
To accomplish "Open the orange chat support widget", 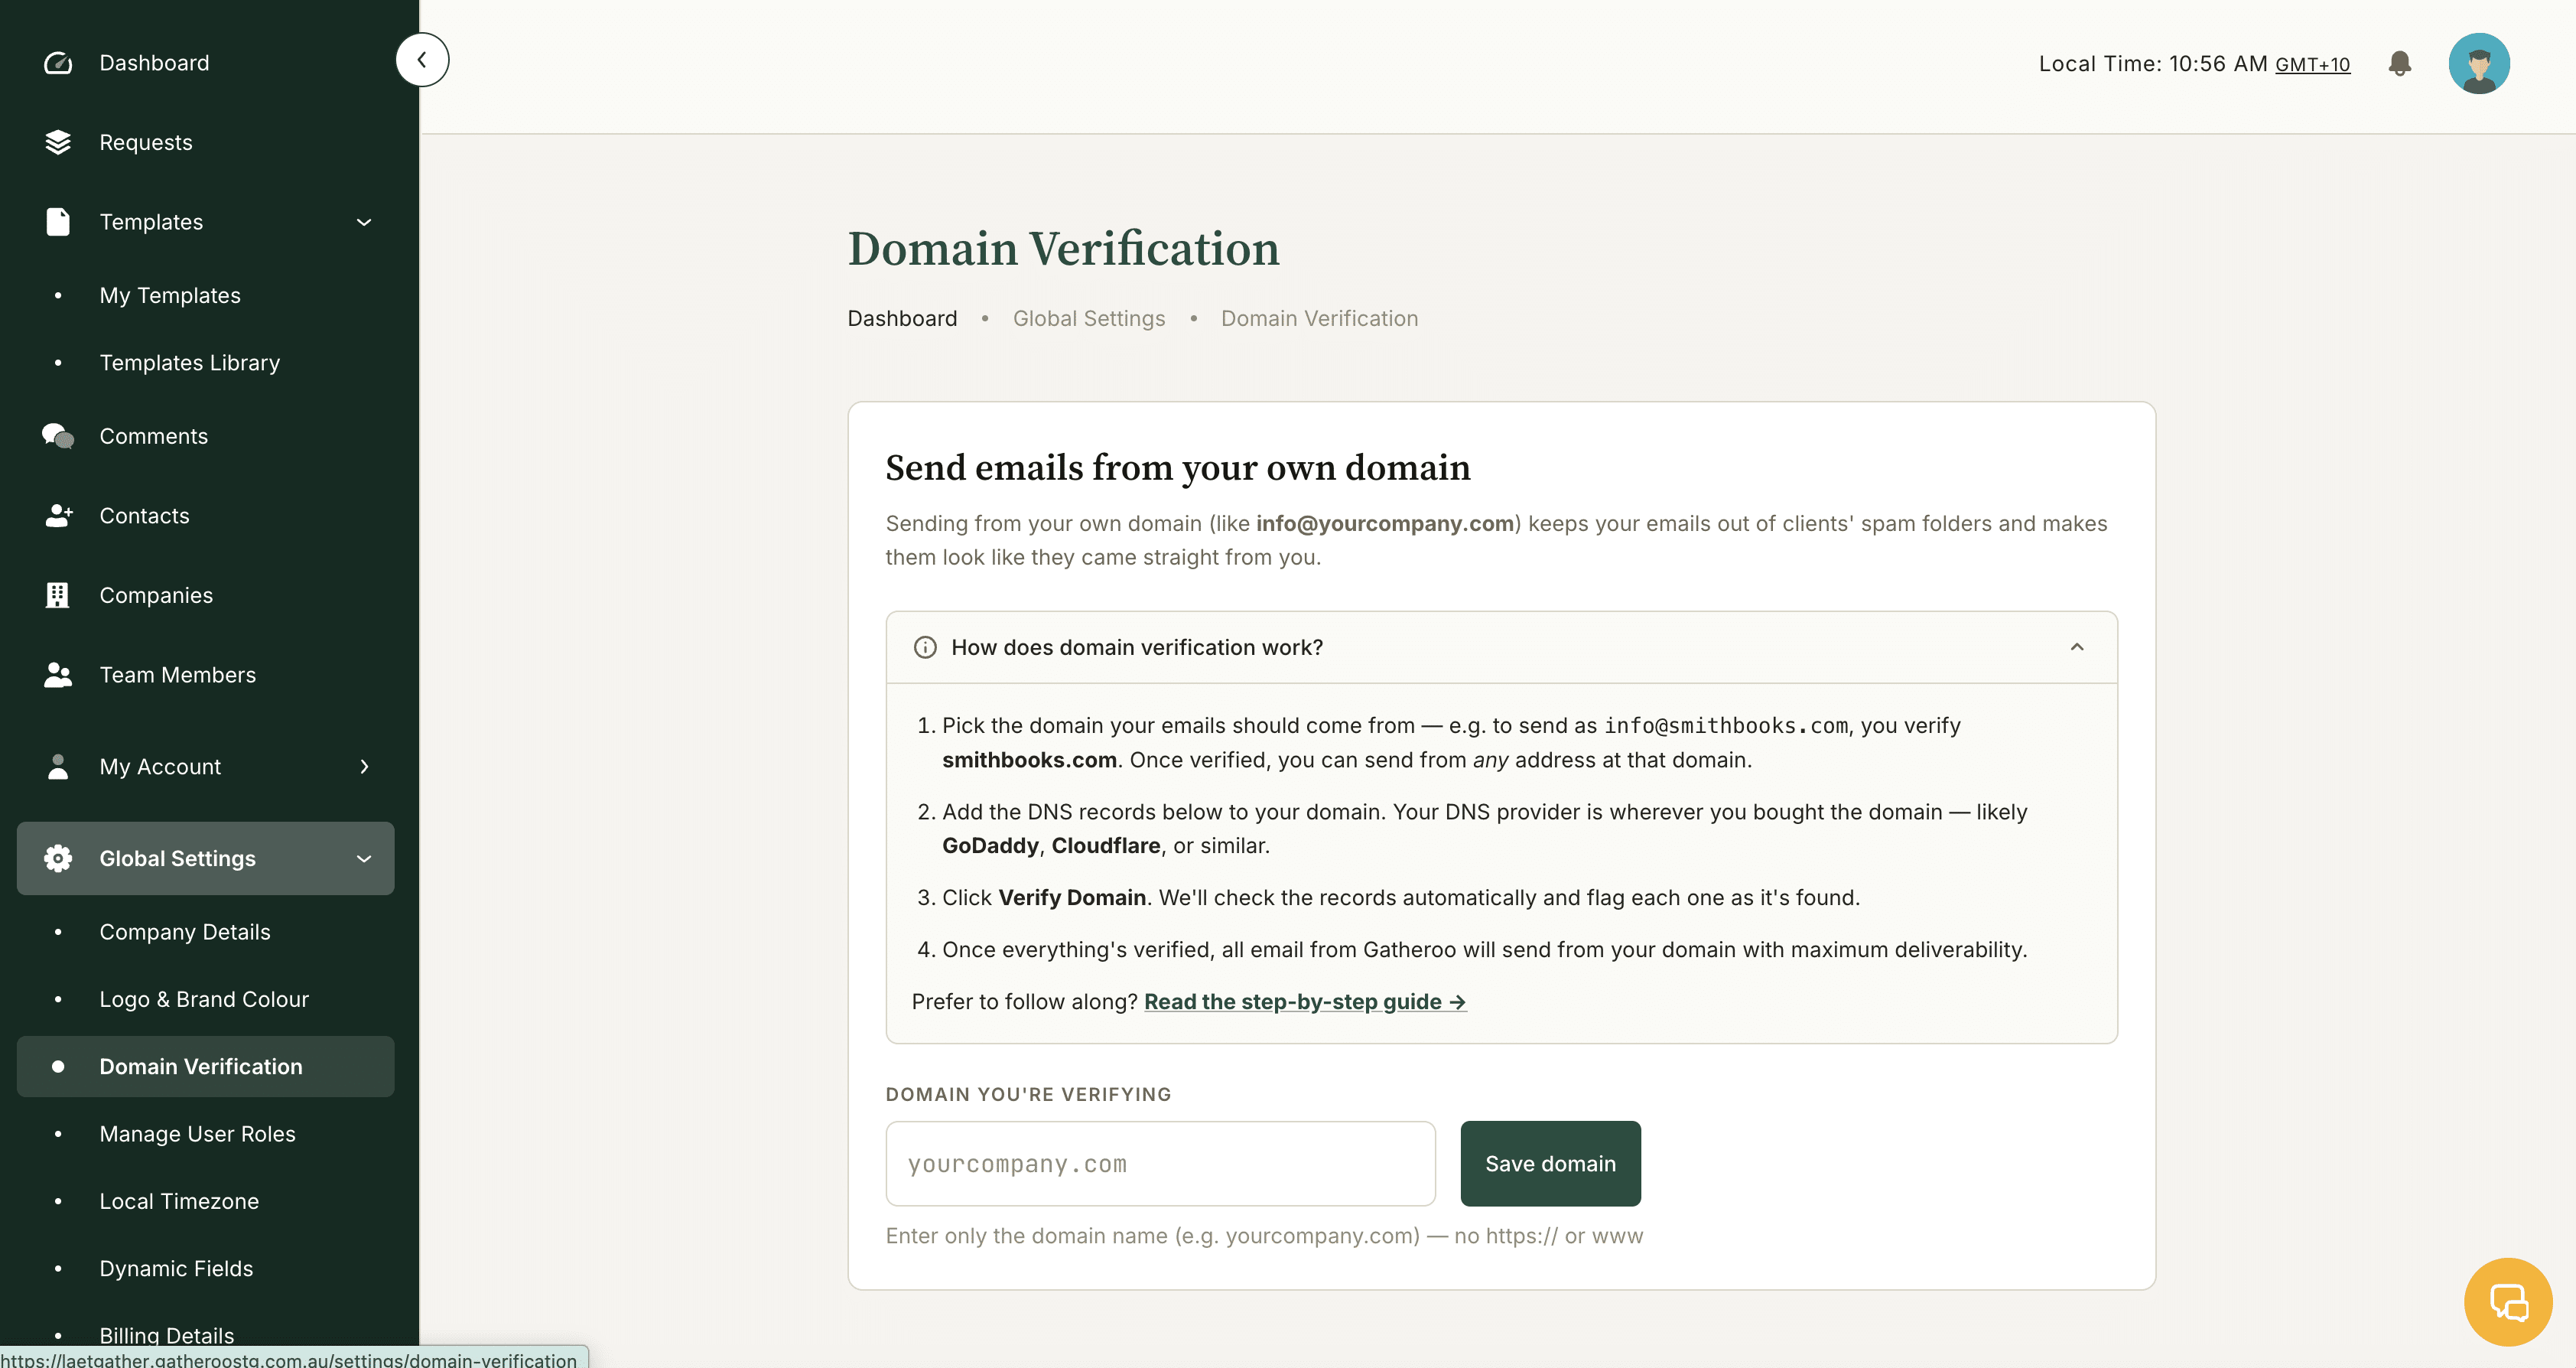I will coord(2508,1302).
